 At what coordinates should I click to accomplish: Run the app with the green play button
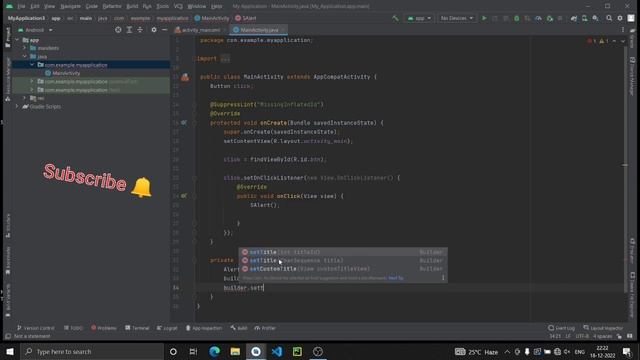(484, 18)
